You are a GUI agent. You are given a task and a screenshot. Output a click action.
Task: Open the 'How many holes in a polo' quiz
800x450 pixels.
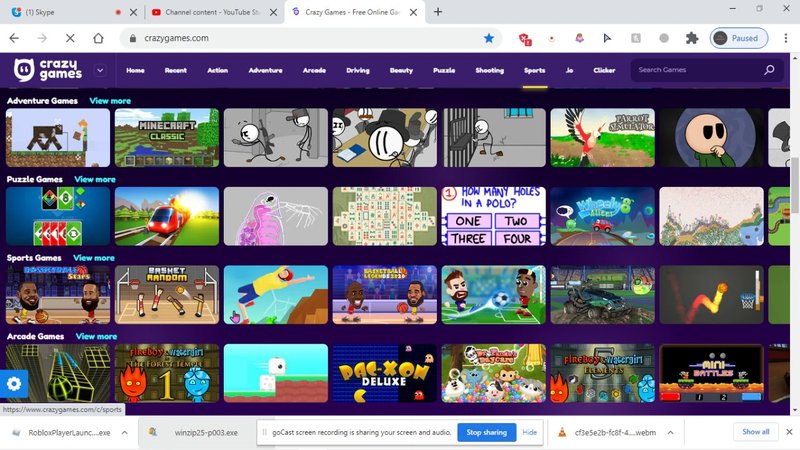[x=494, y=216]
